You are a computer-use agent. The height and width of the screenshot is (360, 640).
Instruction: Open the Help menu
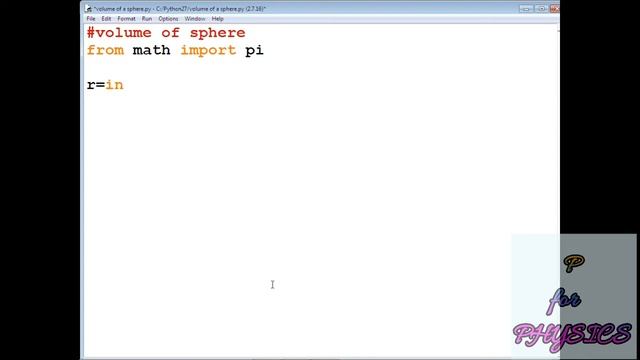click(218, 19)
